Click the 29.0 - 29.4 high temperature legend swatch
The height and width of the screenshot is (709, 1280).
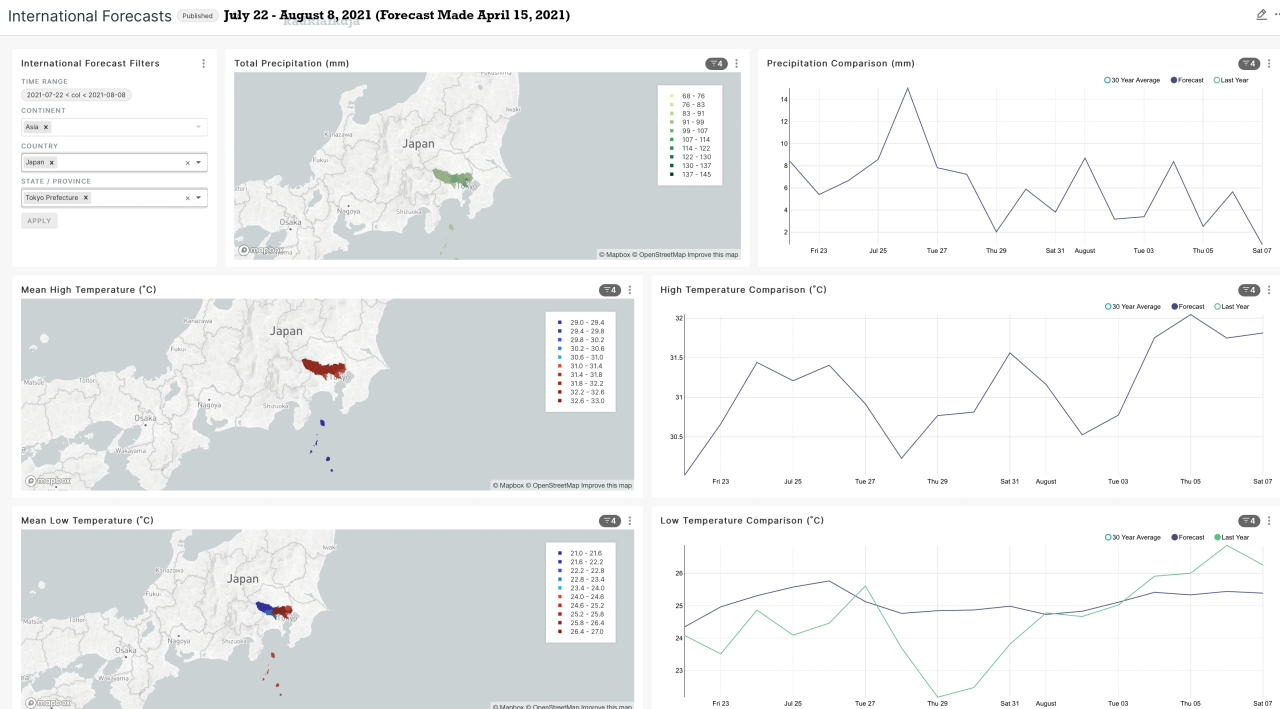[x=559, y=322]
